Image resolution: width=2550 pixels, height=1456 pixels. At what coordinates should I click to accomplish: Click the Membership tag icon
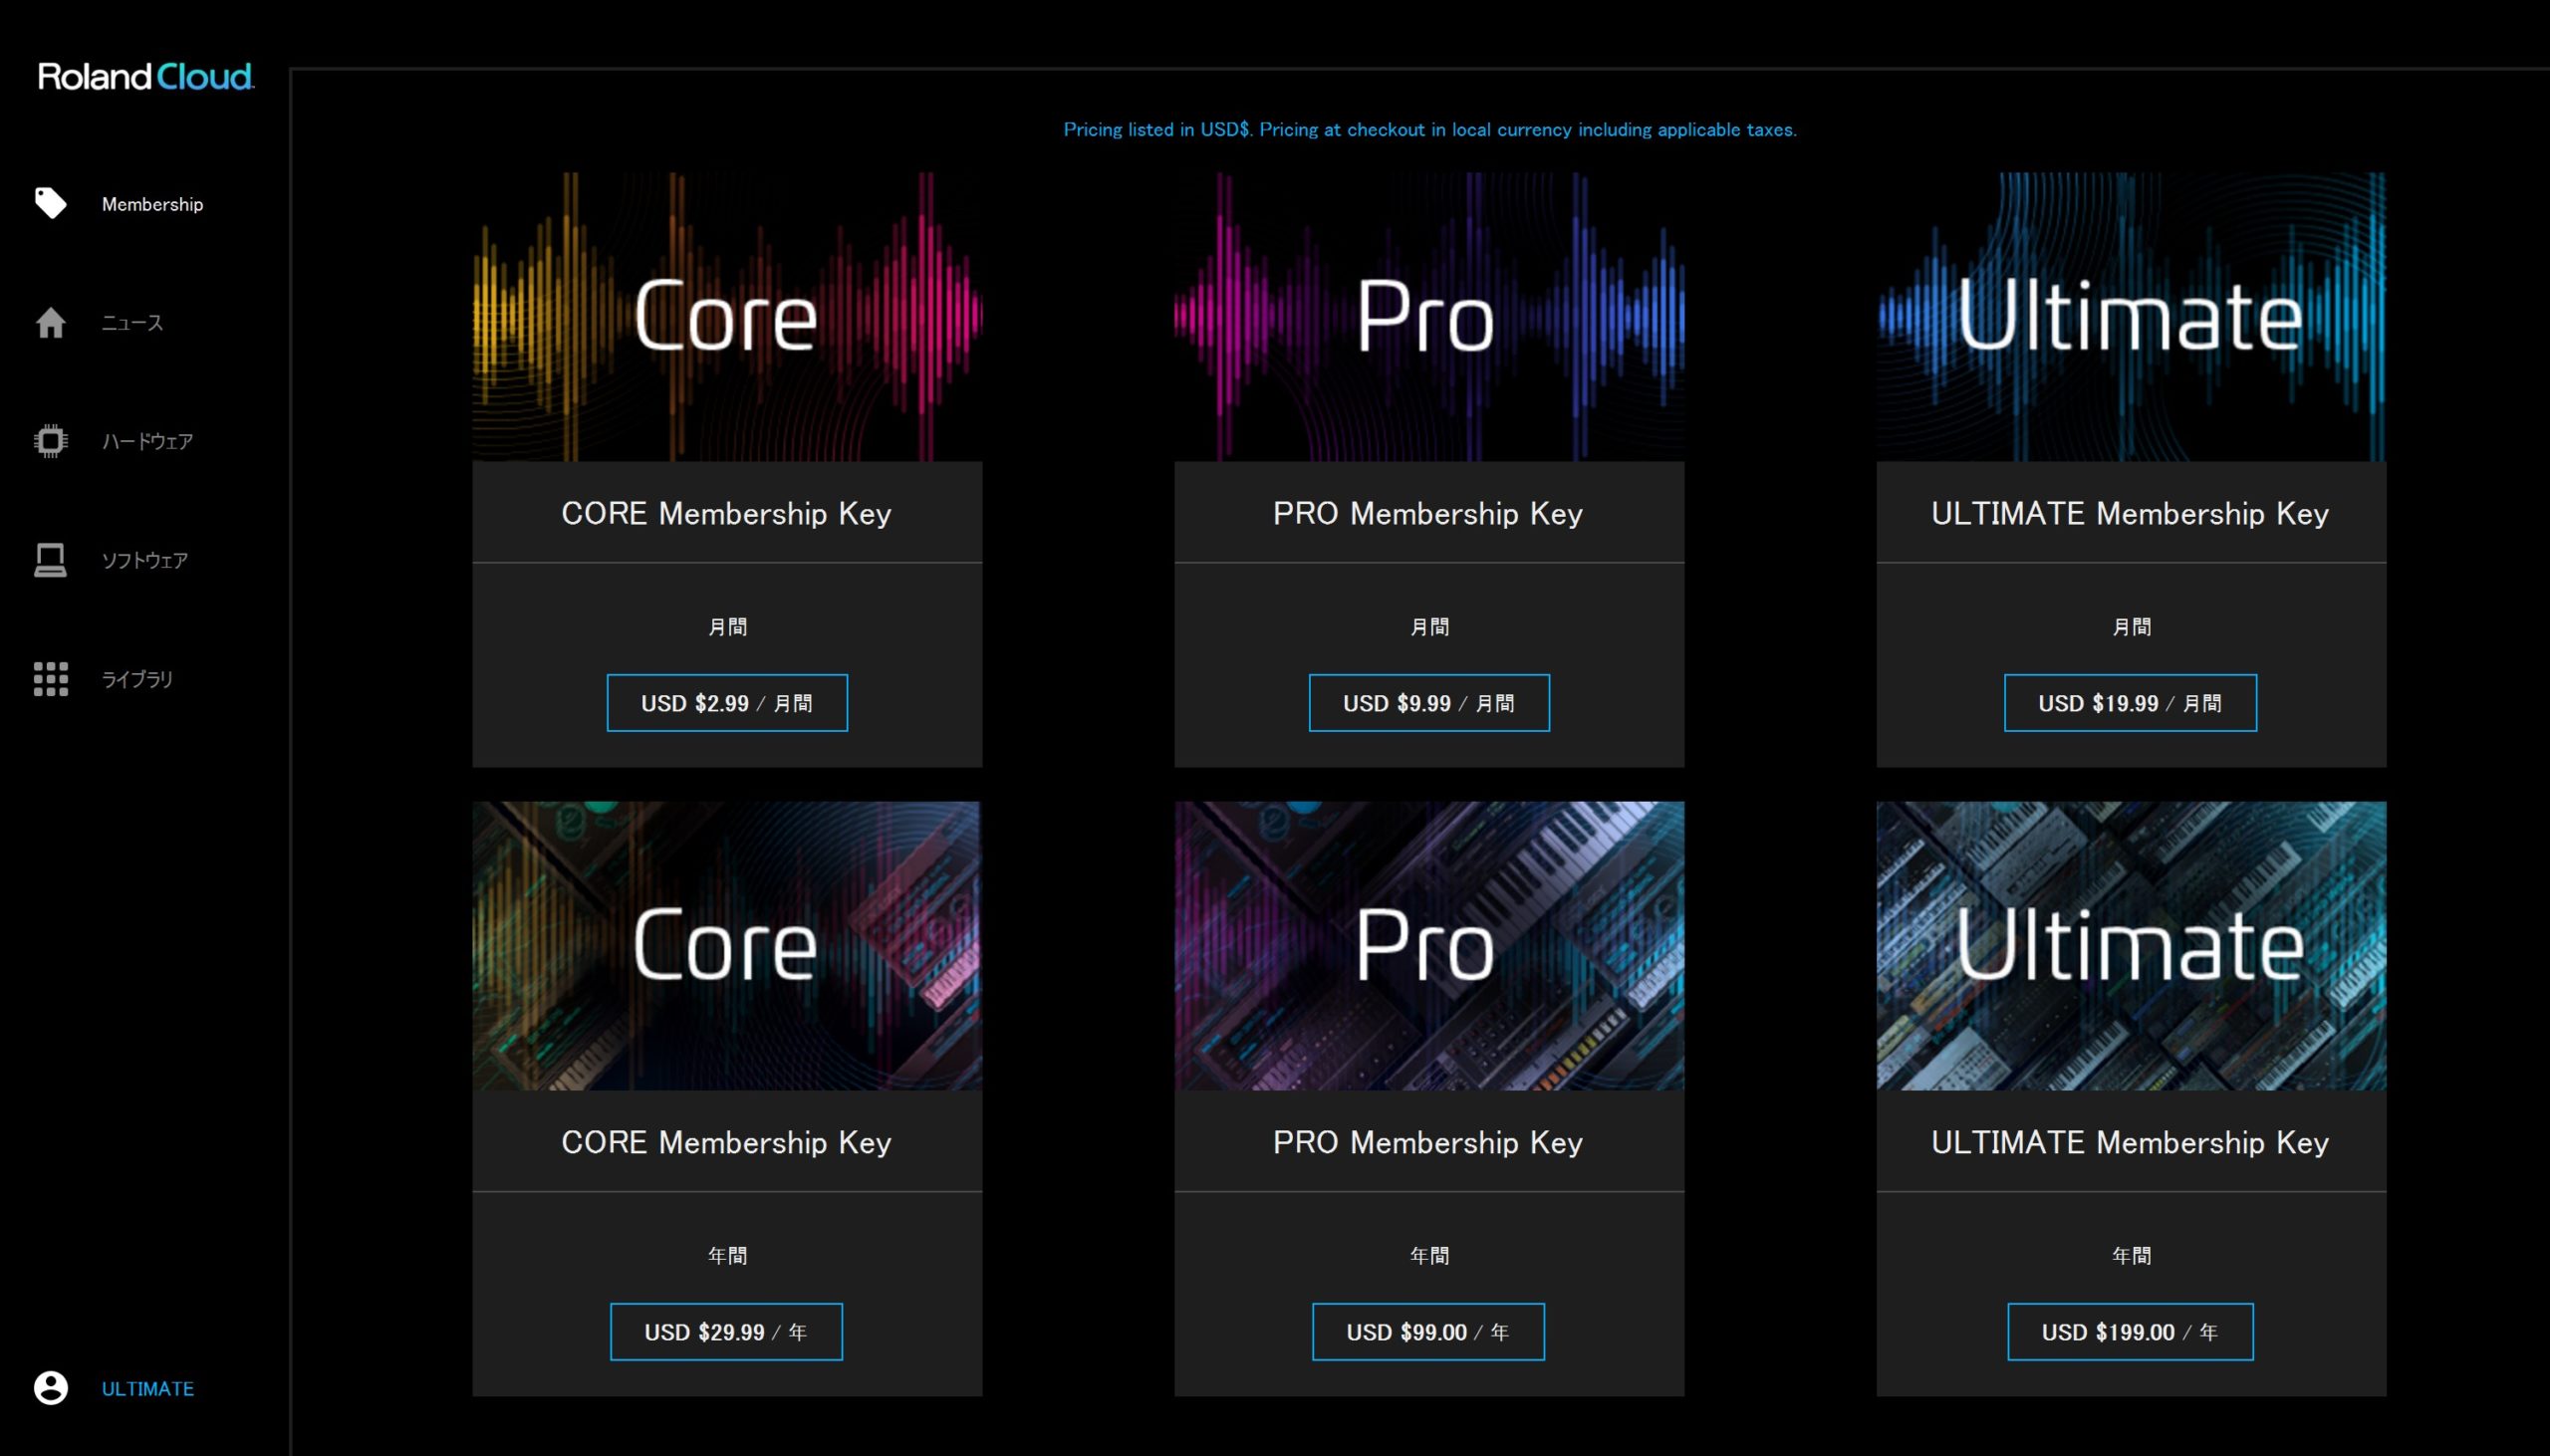click(50, 203)
